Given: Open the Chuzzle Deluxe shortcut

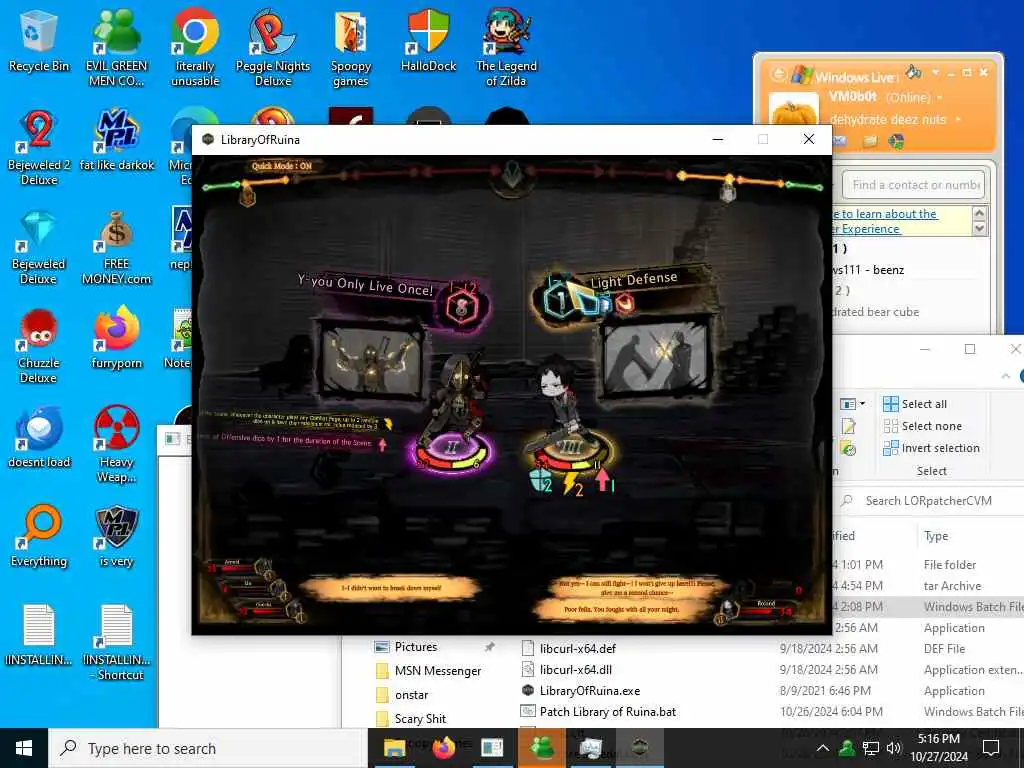Looking at the screenshot, I should (x=39, y=346).
